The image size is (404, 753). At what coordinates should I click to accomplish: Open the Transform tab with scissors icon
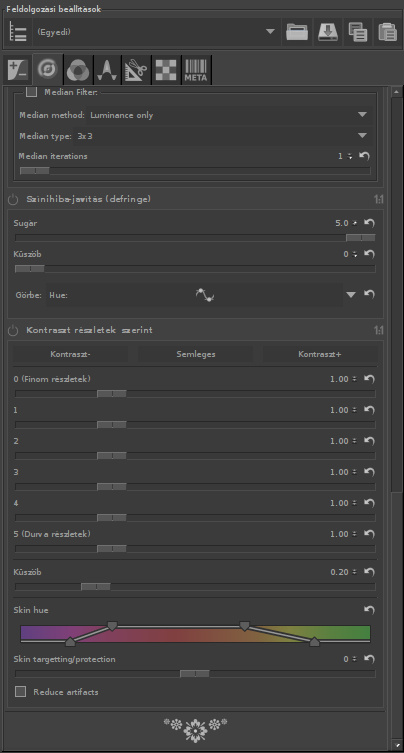click(x=136, y=71)
